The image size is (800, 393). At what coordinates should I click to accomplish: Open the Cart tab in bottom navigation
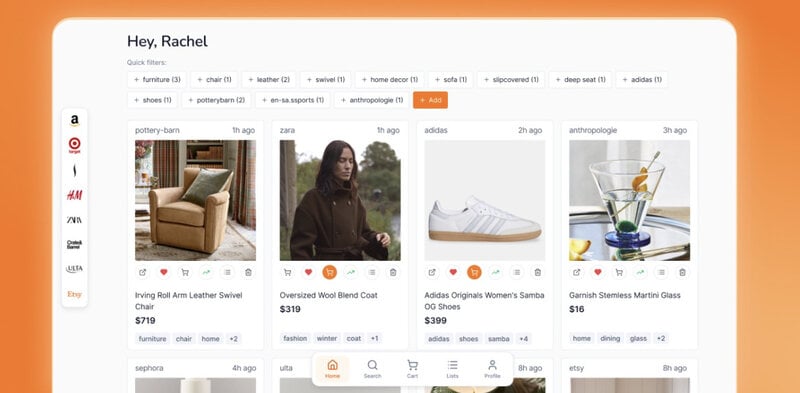click(x=412, y=369)
